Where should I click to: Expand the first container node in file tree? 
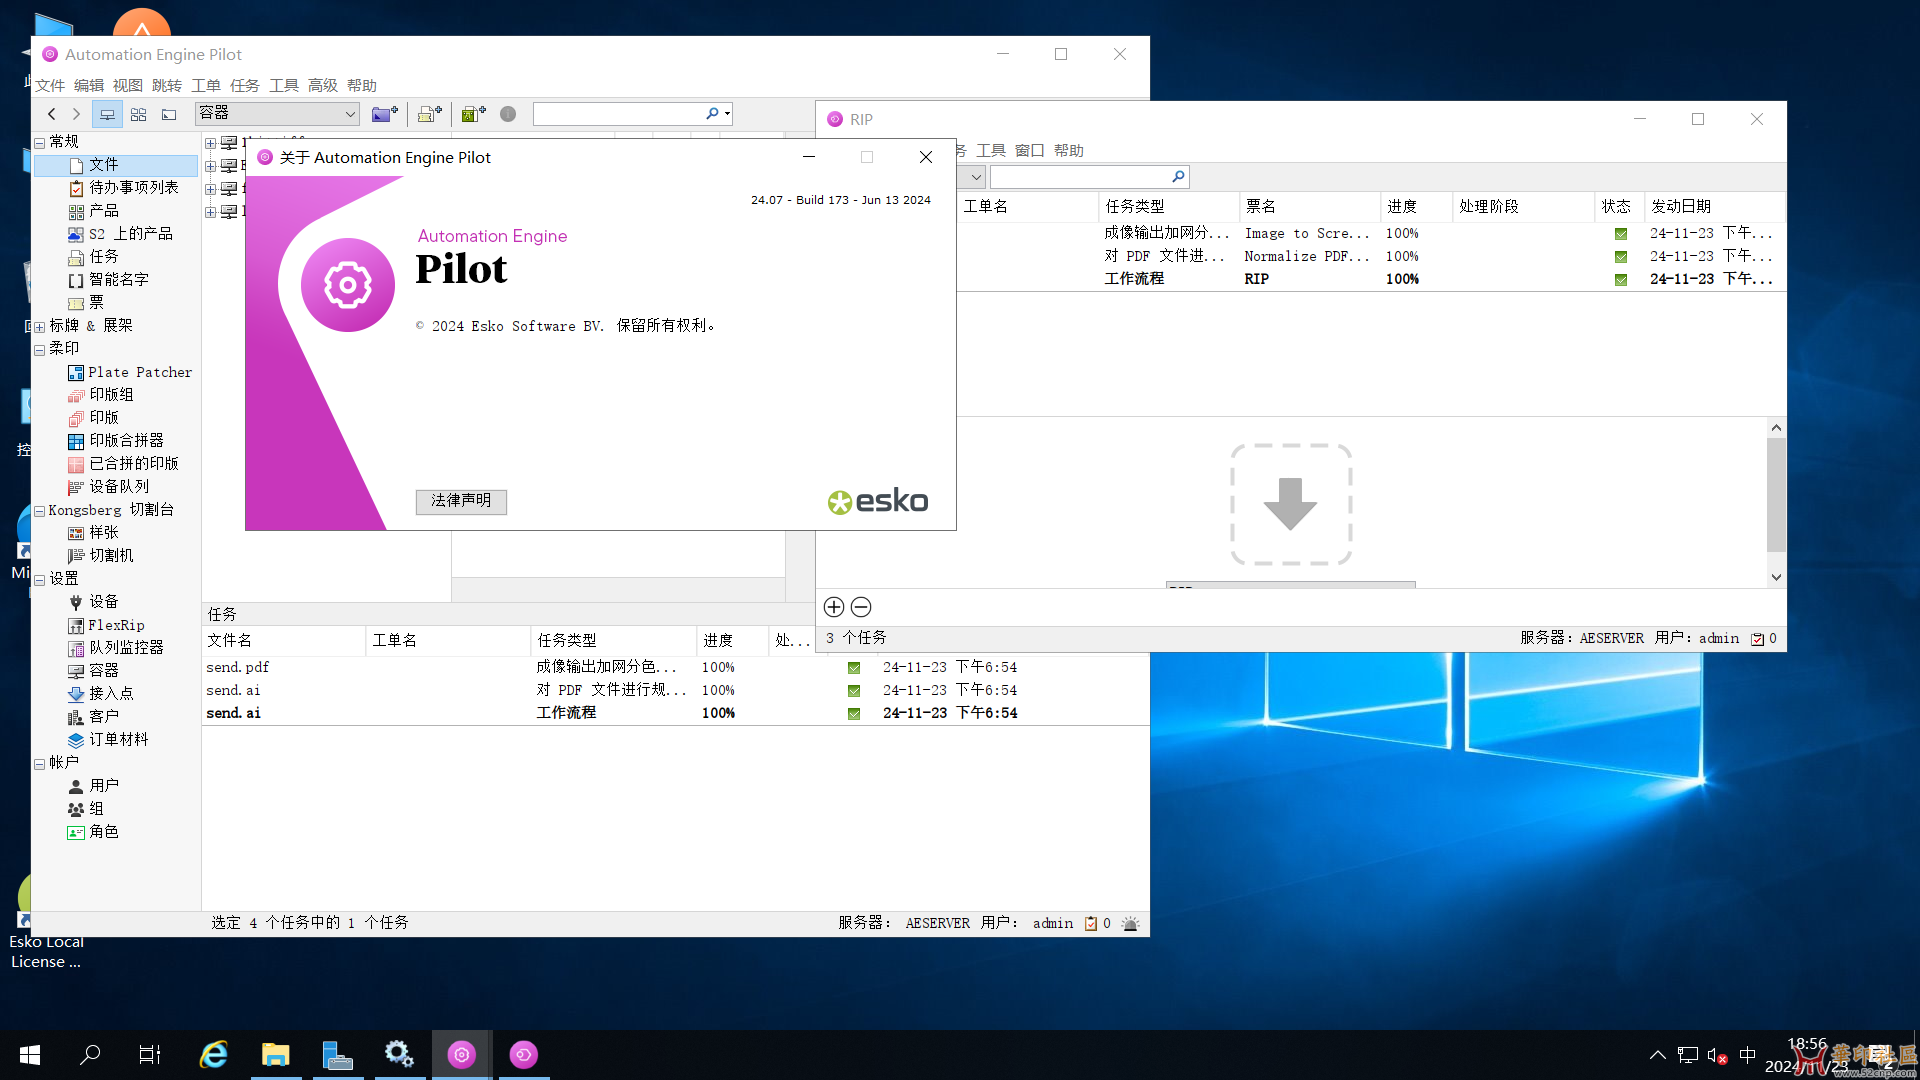click(211, 144)
